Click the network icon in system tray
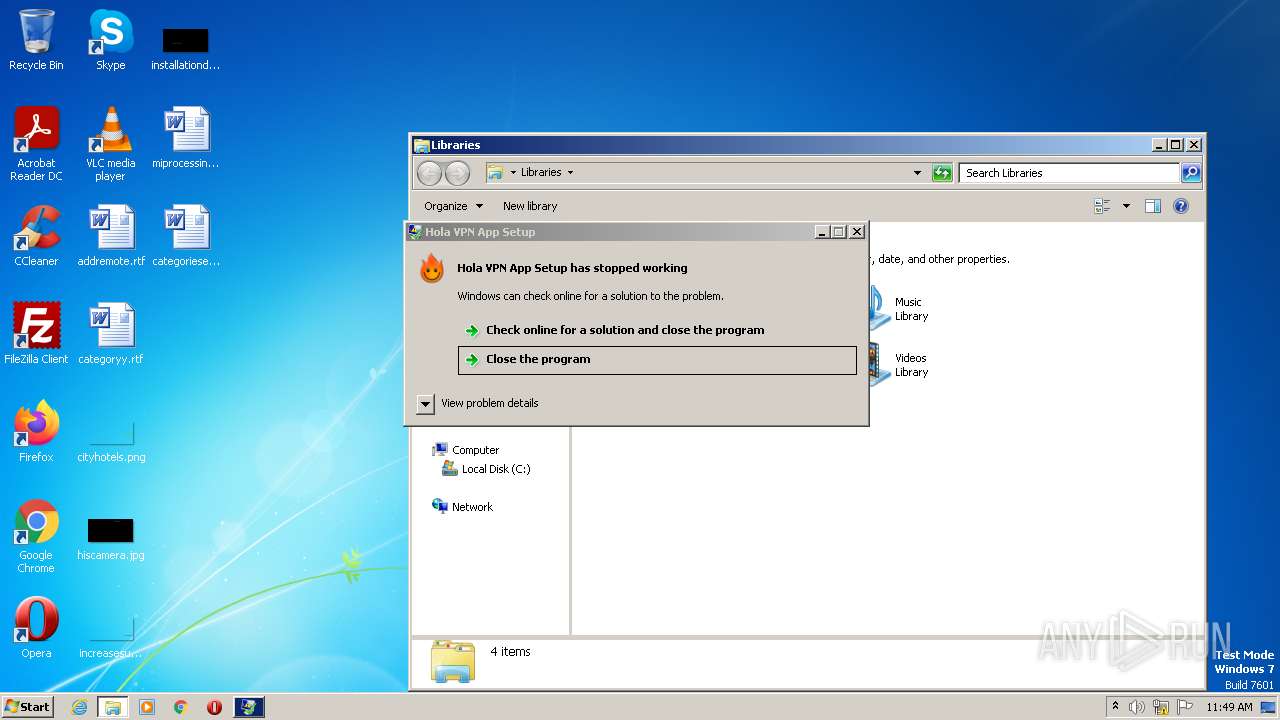This screenshot has width=1280, height=720. 1161,707
